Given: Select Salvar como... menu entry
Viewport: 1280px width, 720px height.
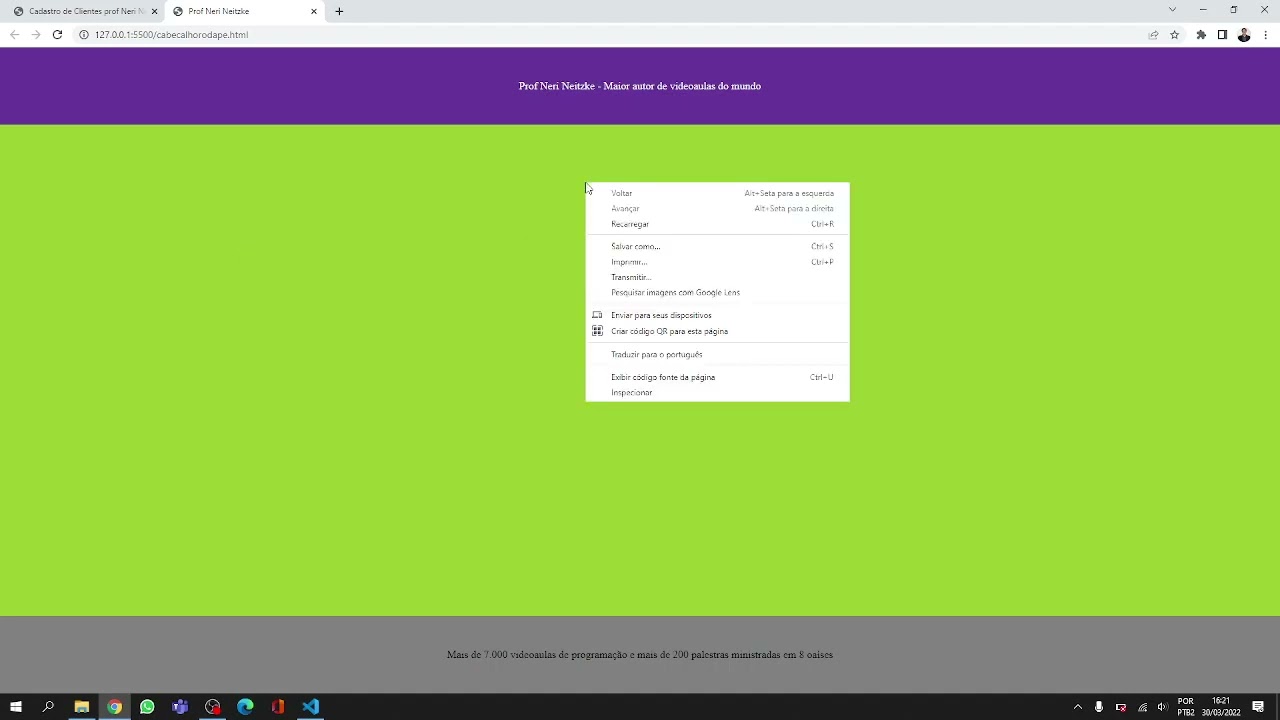Looking at the screenshot, I should [x=717, y=246].
